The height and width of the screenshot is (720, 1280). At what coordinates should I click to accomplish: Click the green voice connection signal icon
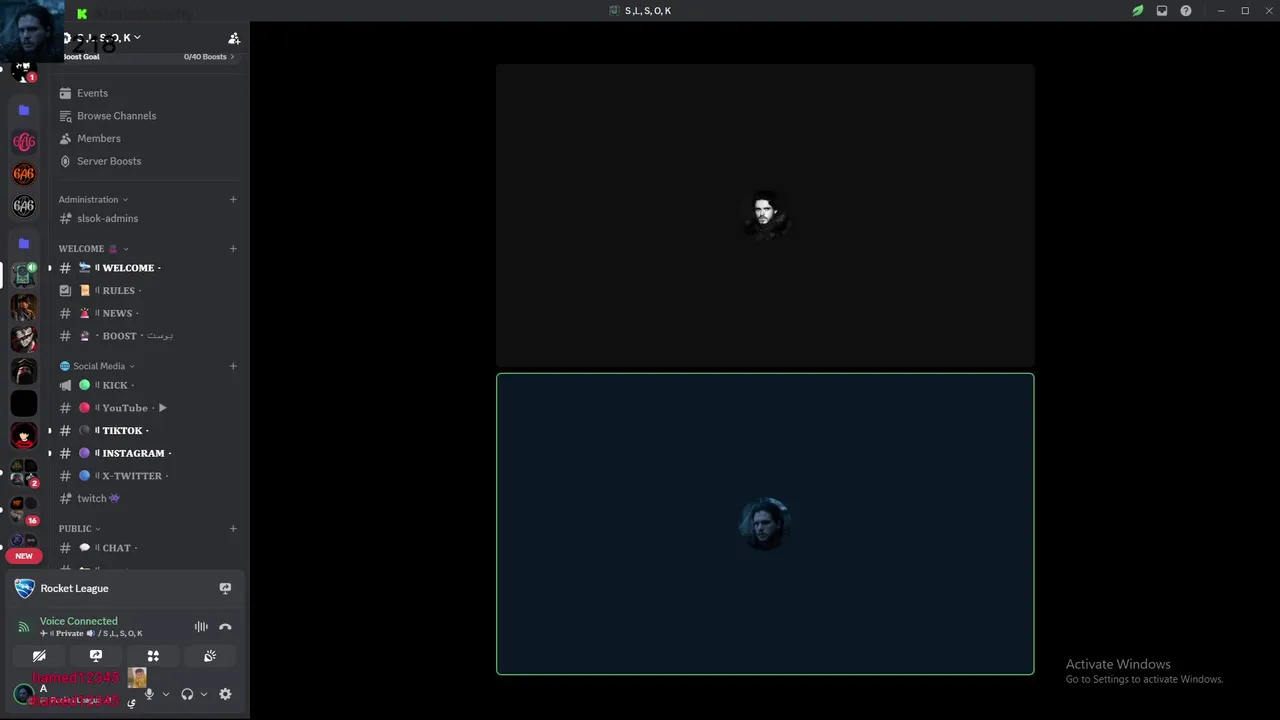coord(24,627)
